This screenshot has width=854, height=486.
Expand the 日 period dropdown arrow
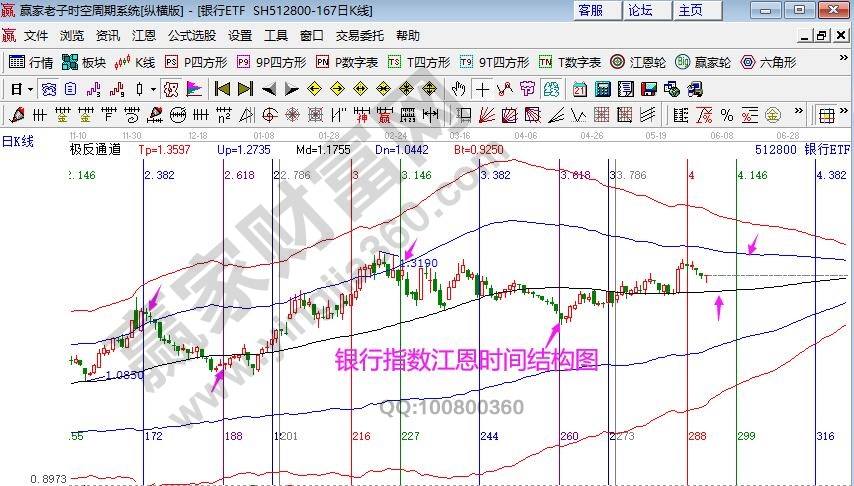point(30,88)
